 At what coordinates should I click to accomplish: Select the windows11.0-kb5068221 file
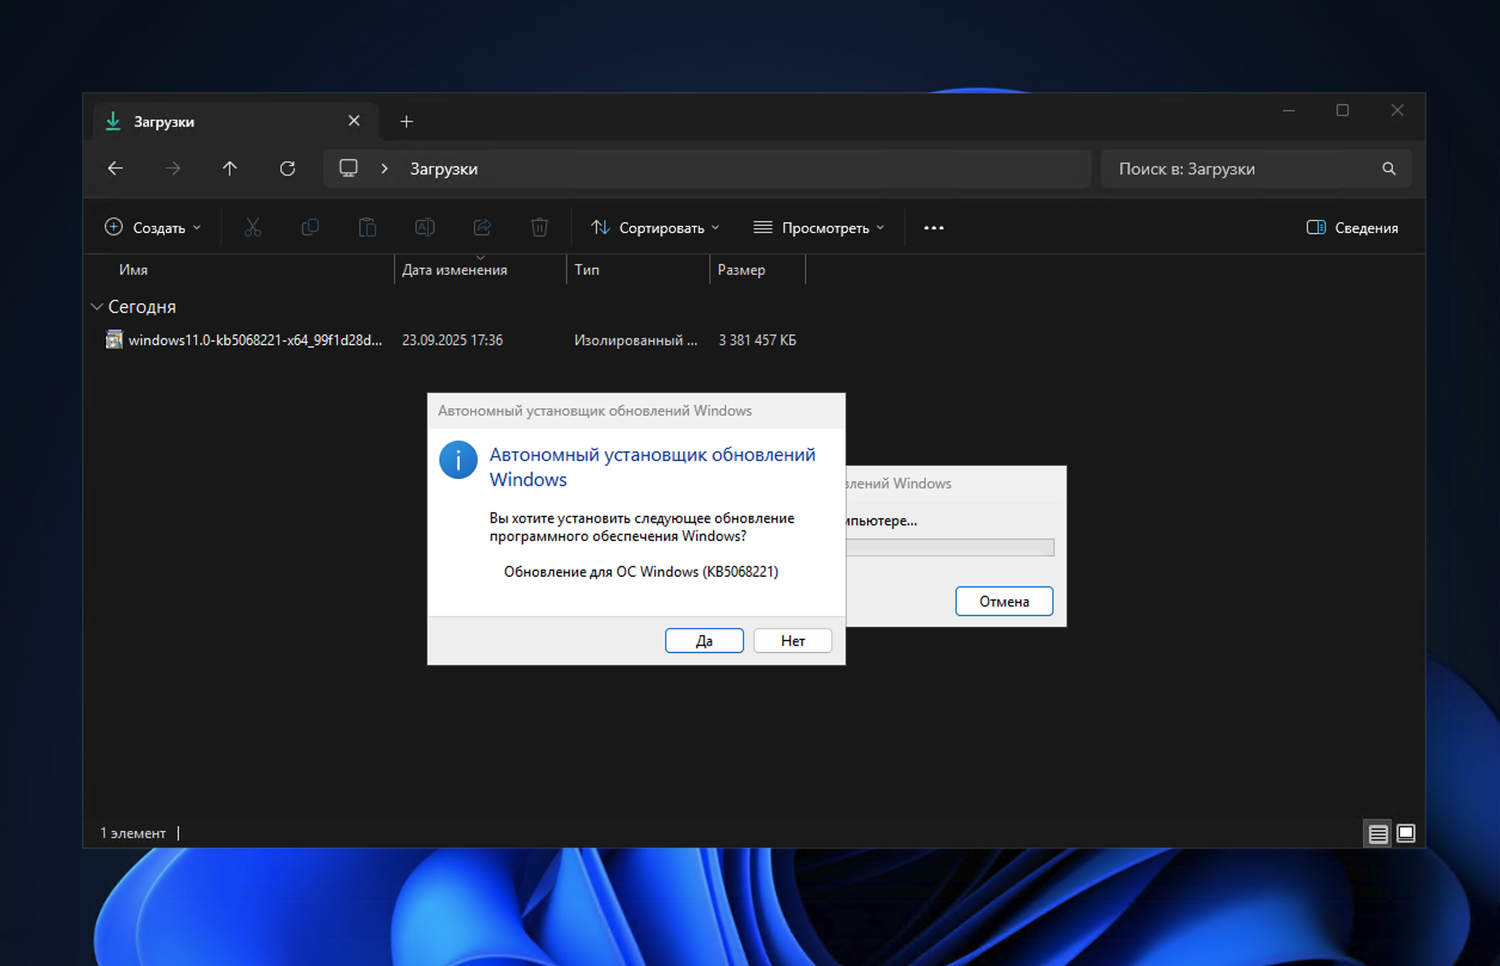[255, 340]
